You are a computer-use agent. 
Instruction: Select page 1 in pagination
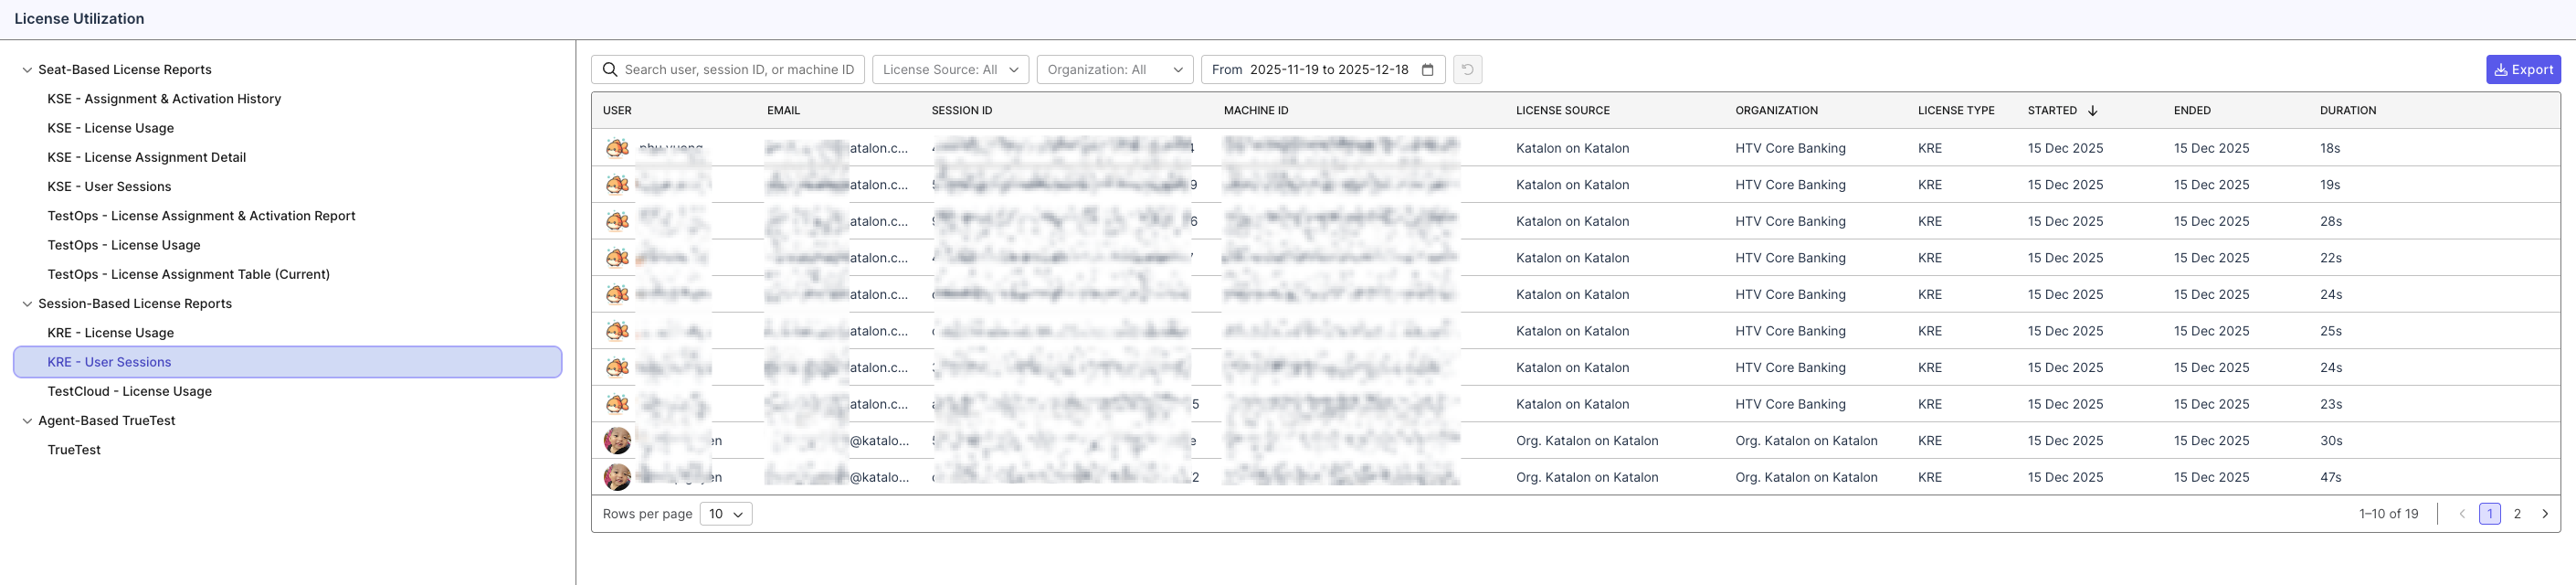(2490, 514)
